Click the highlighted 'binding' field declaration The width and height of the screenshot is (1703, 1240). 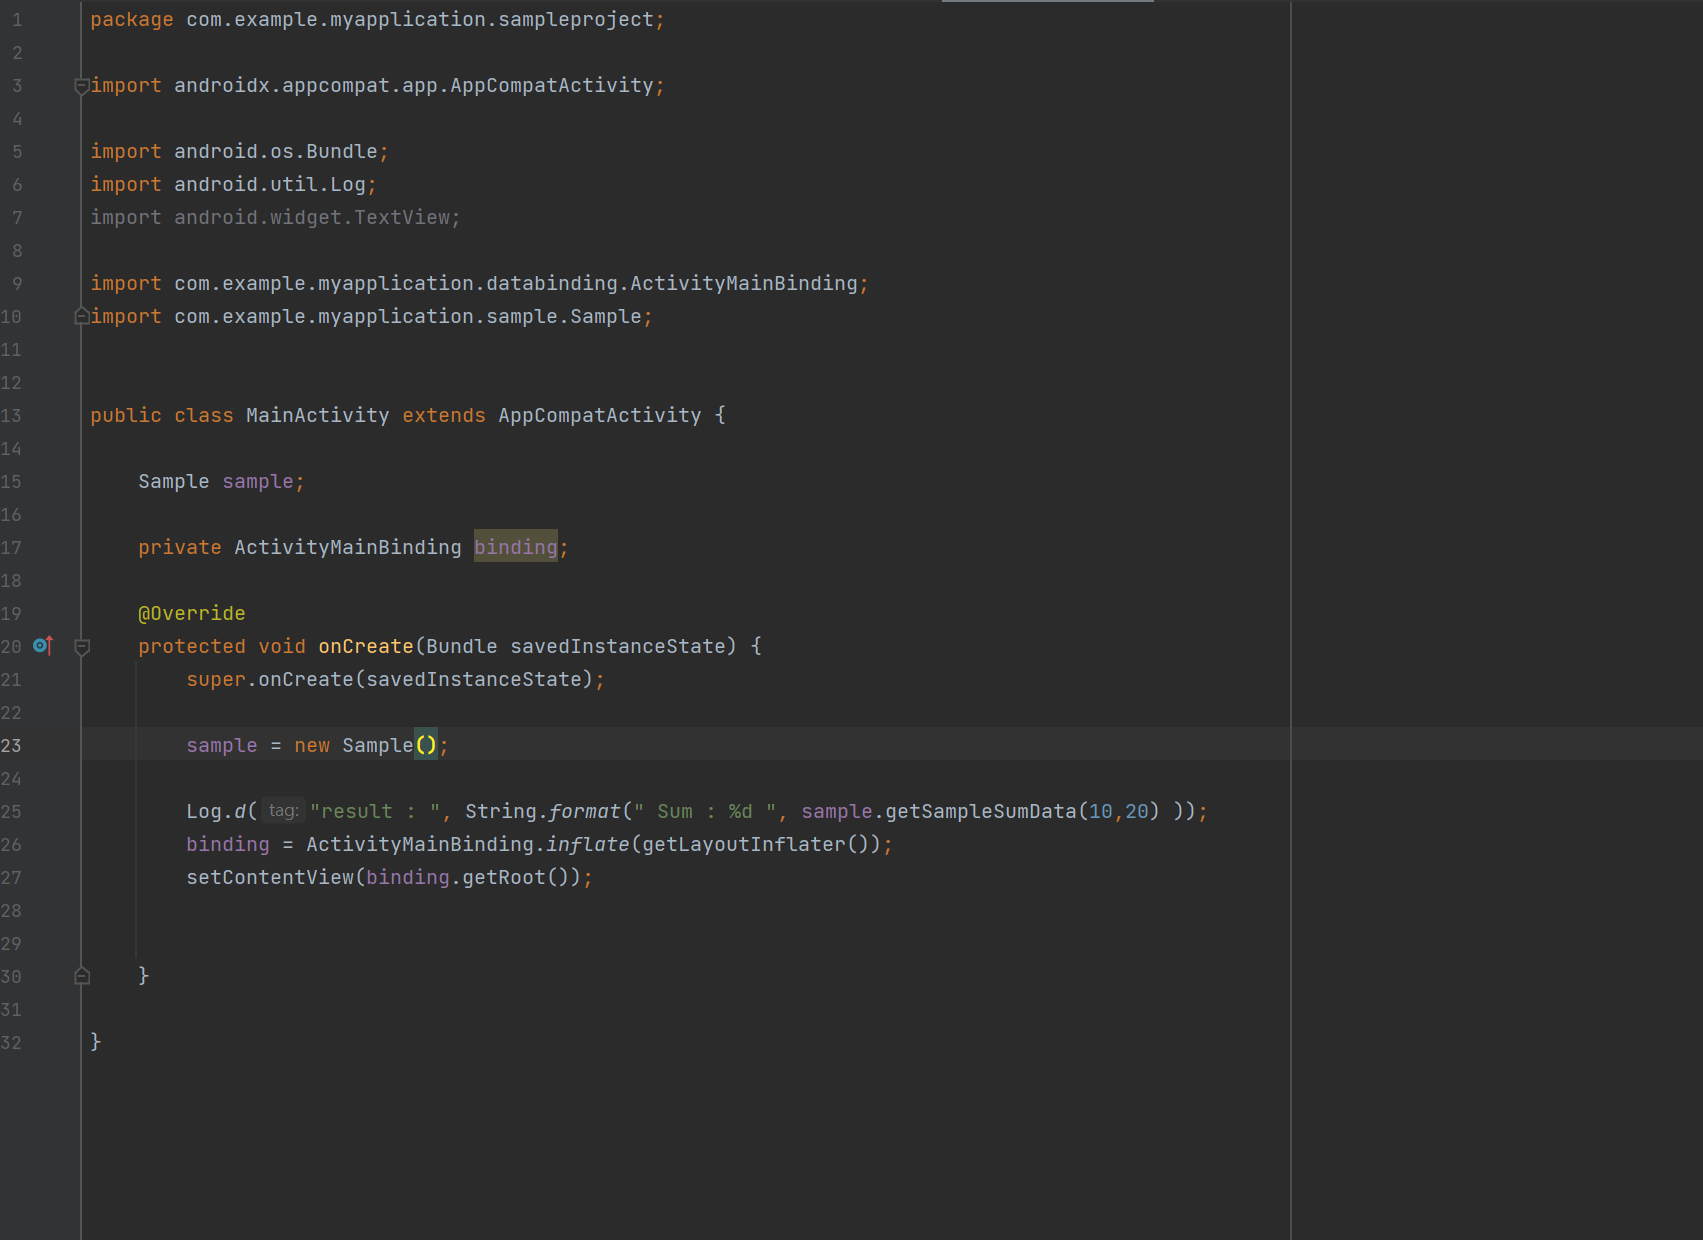point(515,547)
